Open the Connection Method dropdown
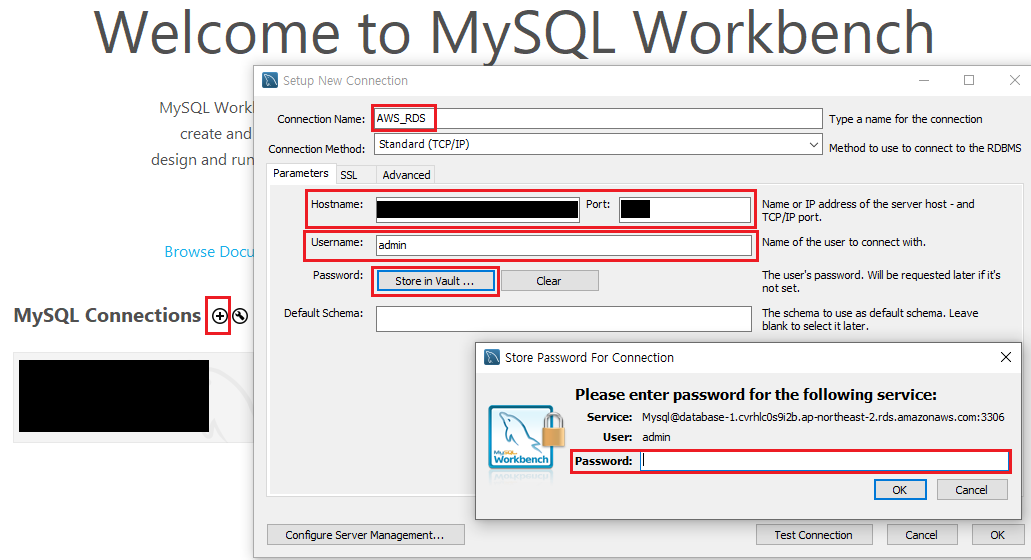Screen dimensions: 1031x560 pyautogui.click(x=598, y=145)
